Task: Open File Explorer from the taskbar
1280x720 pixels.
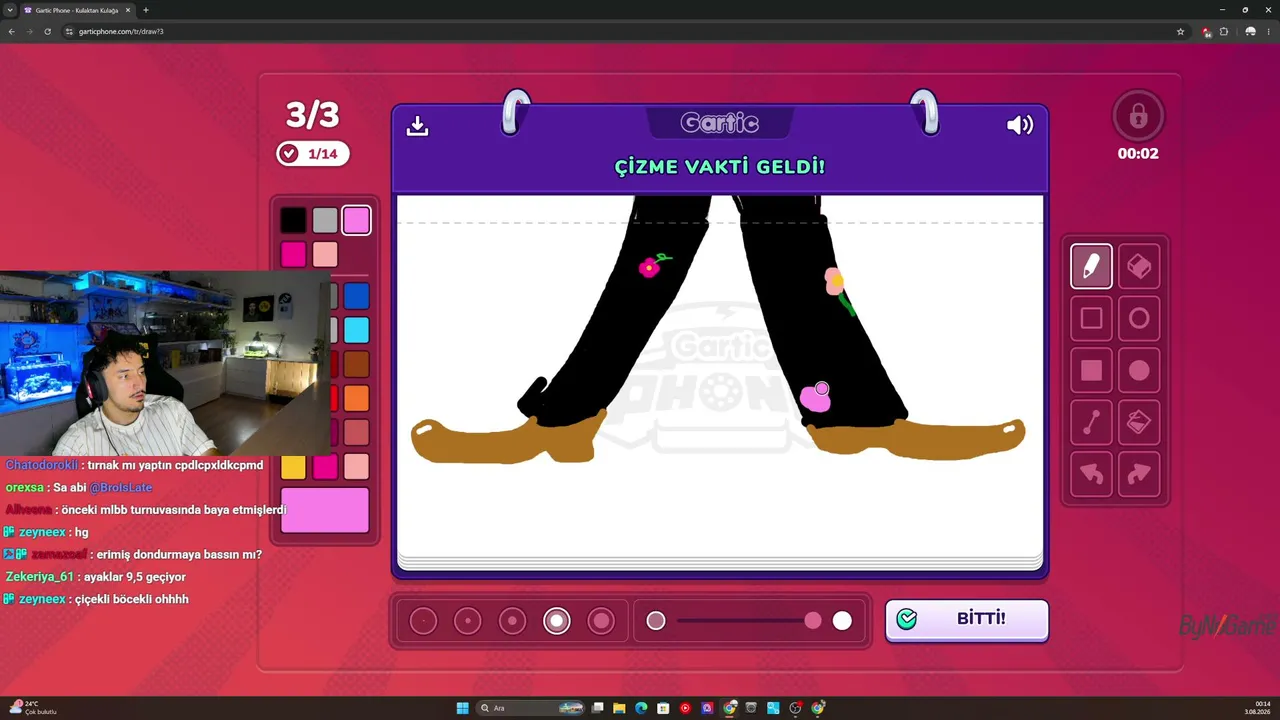Action: 619,708
